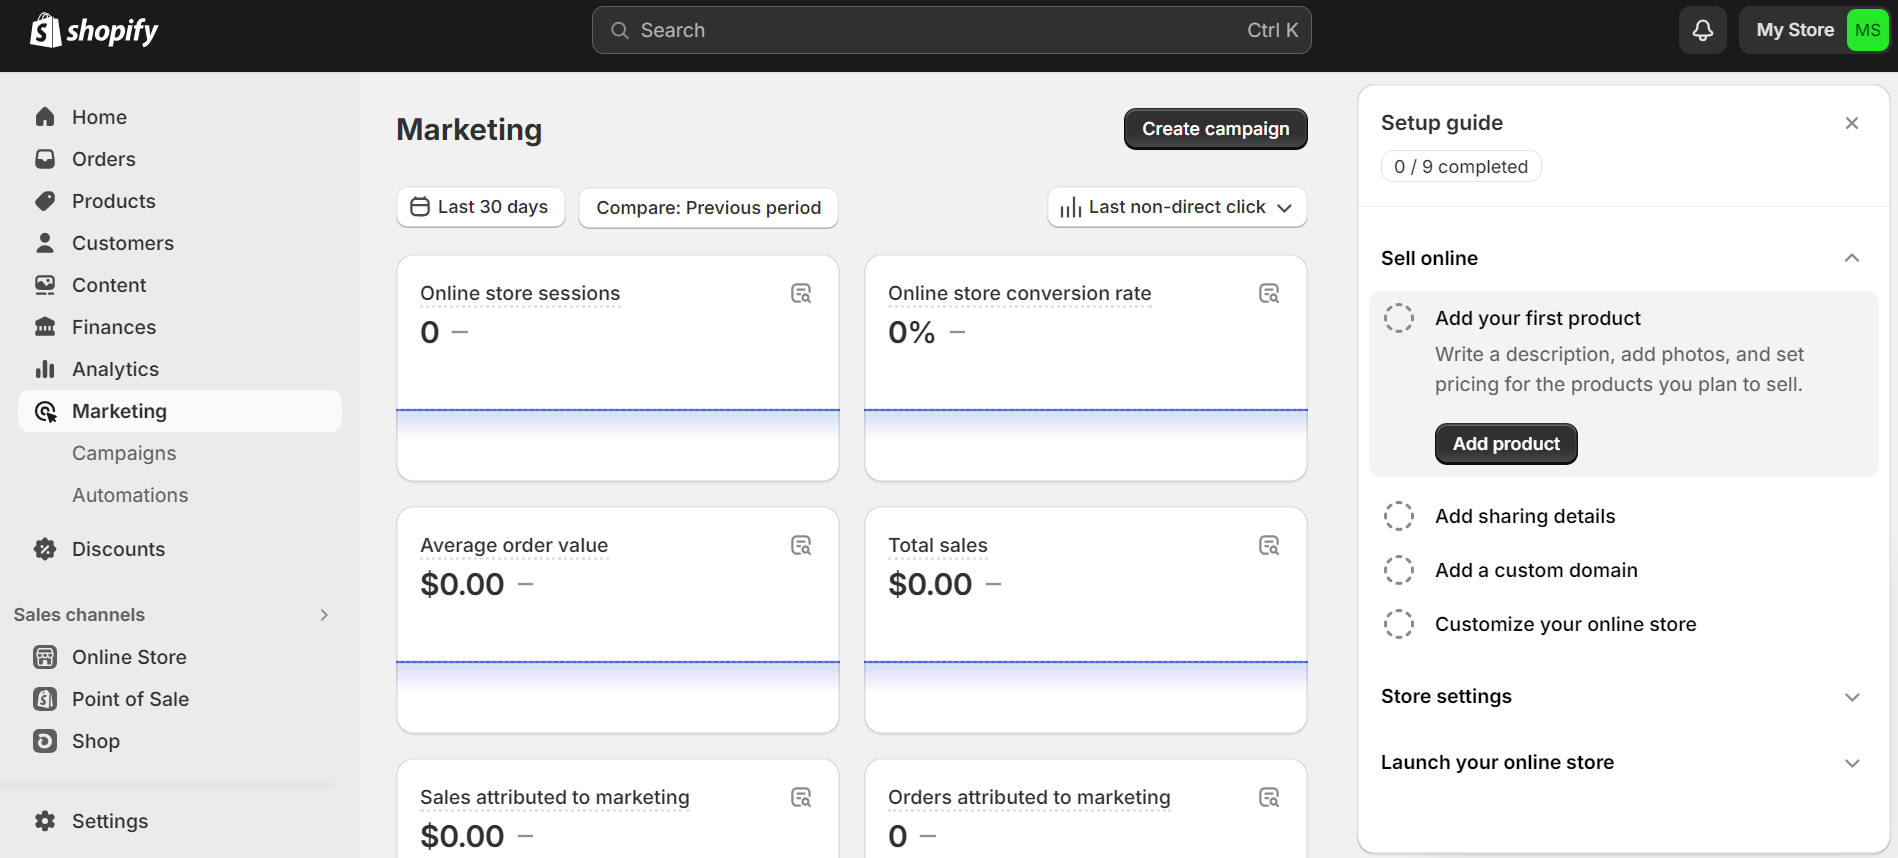The width and height of the screenshot is (1898, 858).
Task: Open Products from the sidebar
Action: (x=180, y=201)
